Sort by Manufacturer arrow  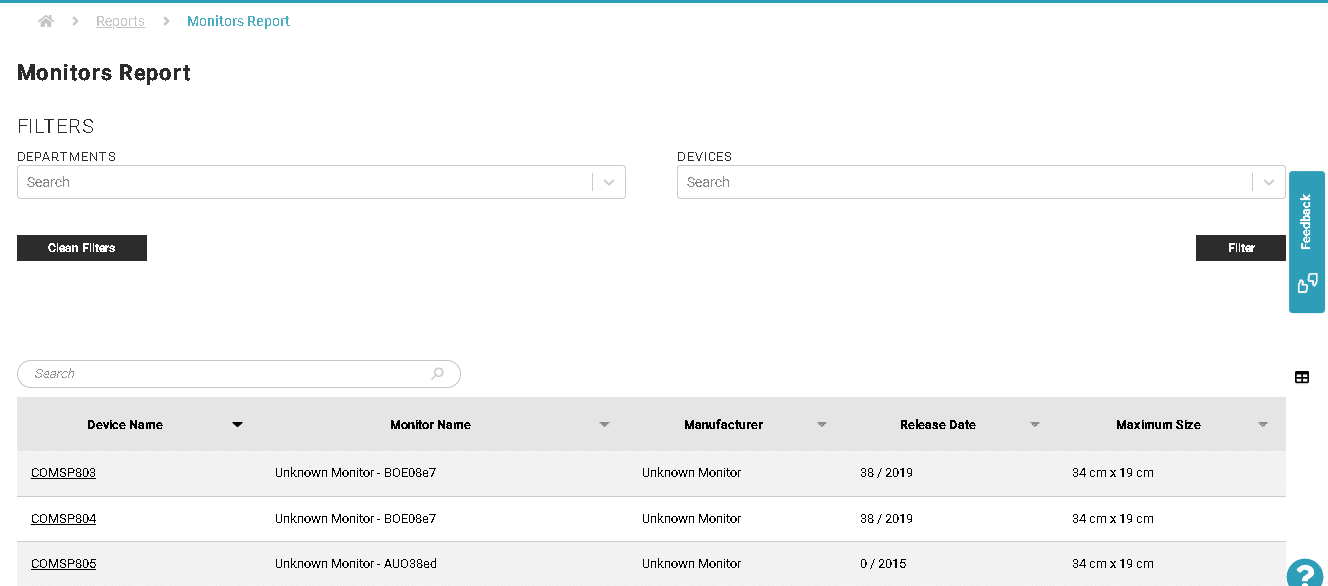tap(821, 425)
